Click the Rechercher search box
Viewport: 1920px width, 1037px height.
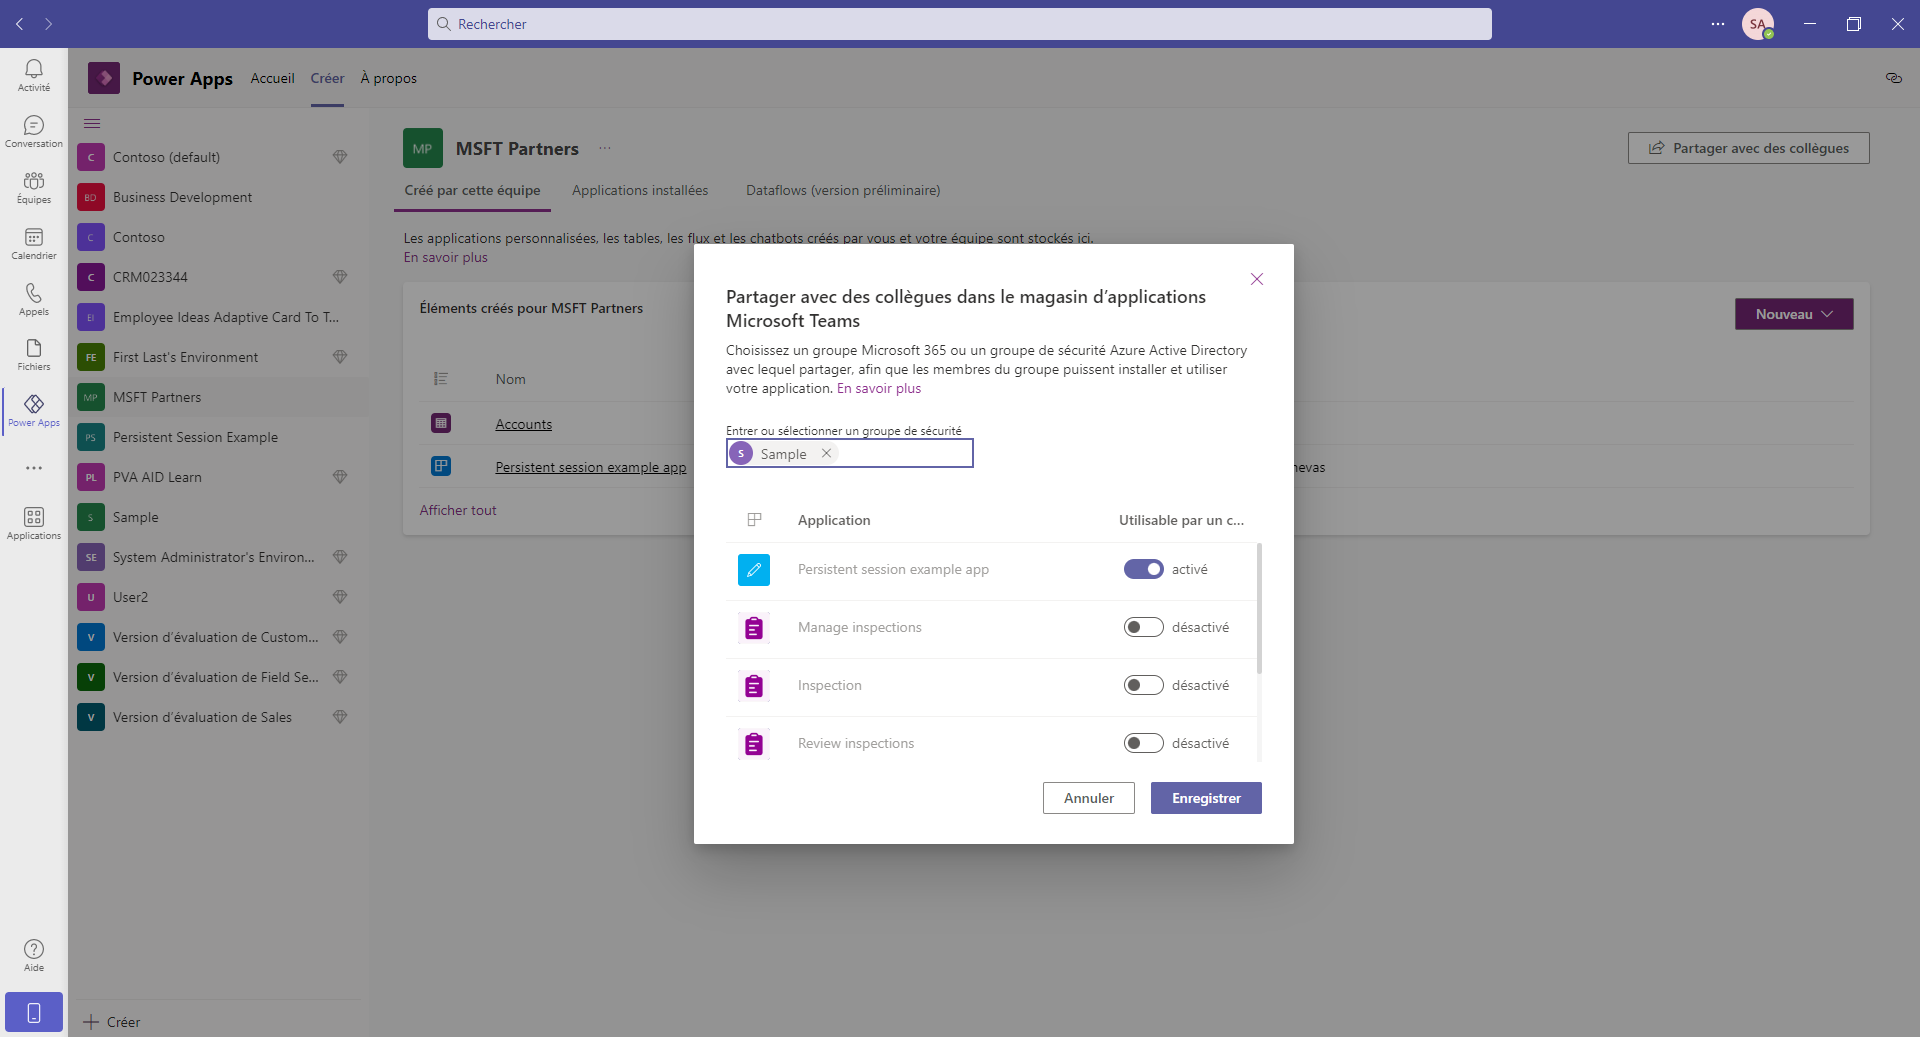(960, 24)
